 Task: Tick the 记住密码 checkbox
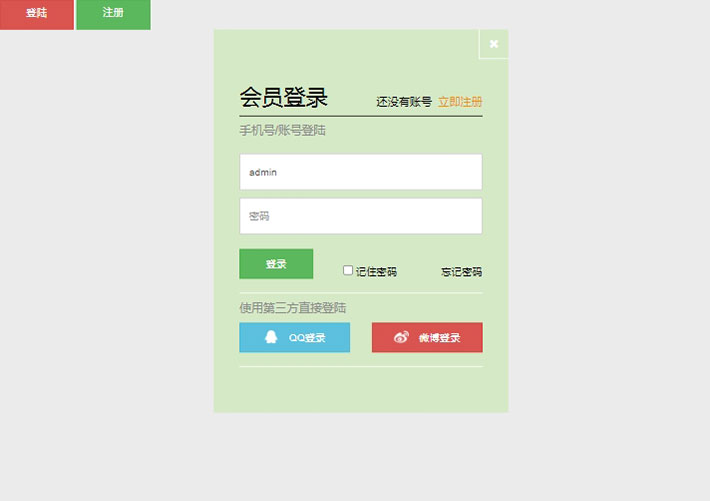coord(348,270)
